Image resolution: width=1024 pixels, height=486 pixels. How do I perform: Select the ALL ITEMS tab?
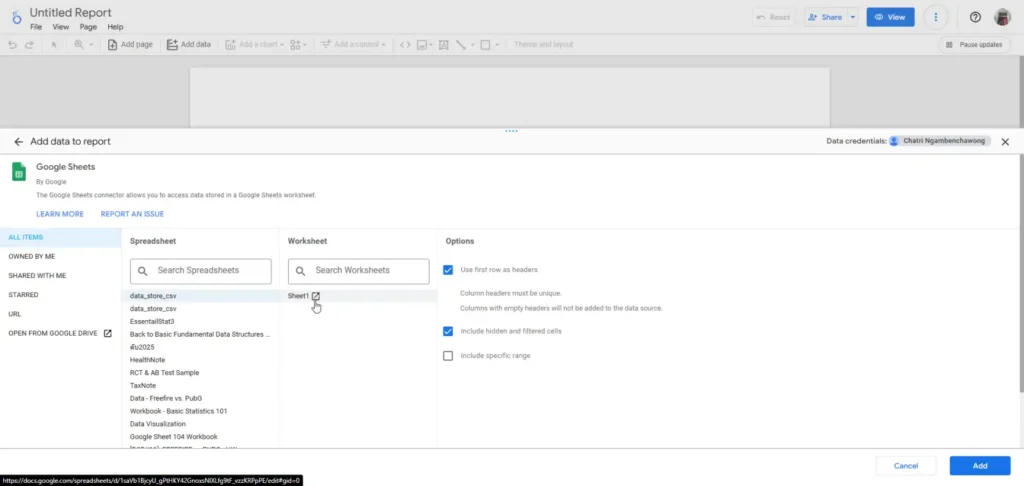coord(61,237)
